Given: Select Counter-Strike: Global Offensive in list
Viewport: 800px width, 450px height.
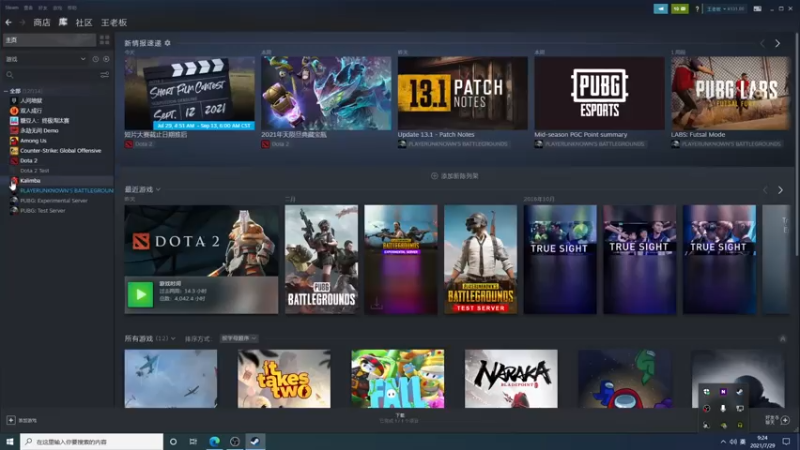Looking at the screenshot, I should tap(60, 151).
